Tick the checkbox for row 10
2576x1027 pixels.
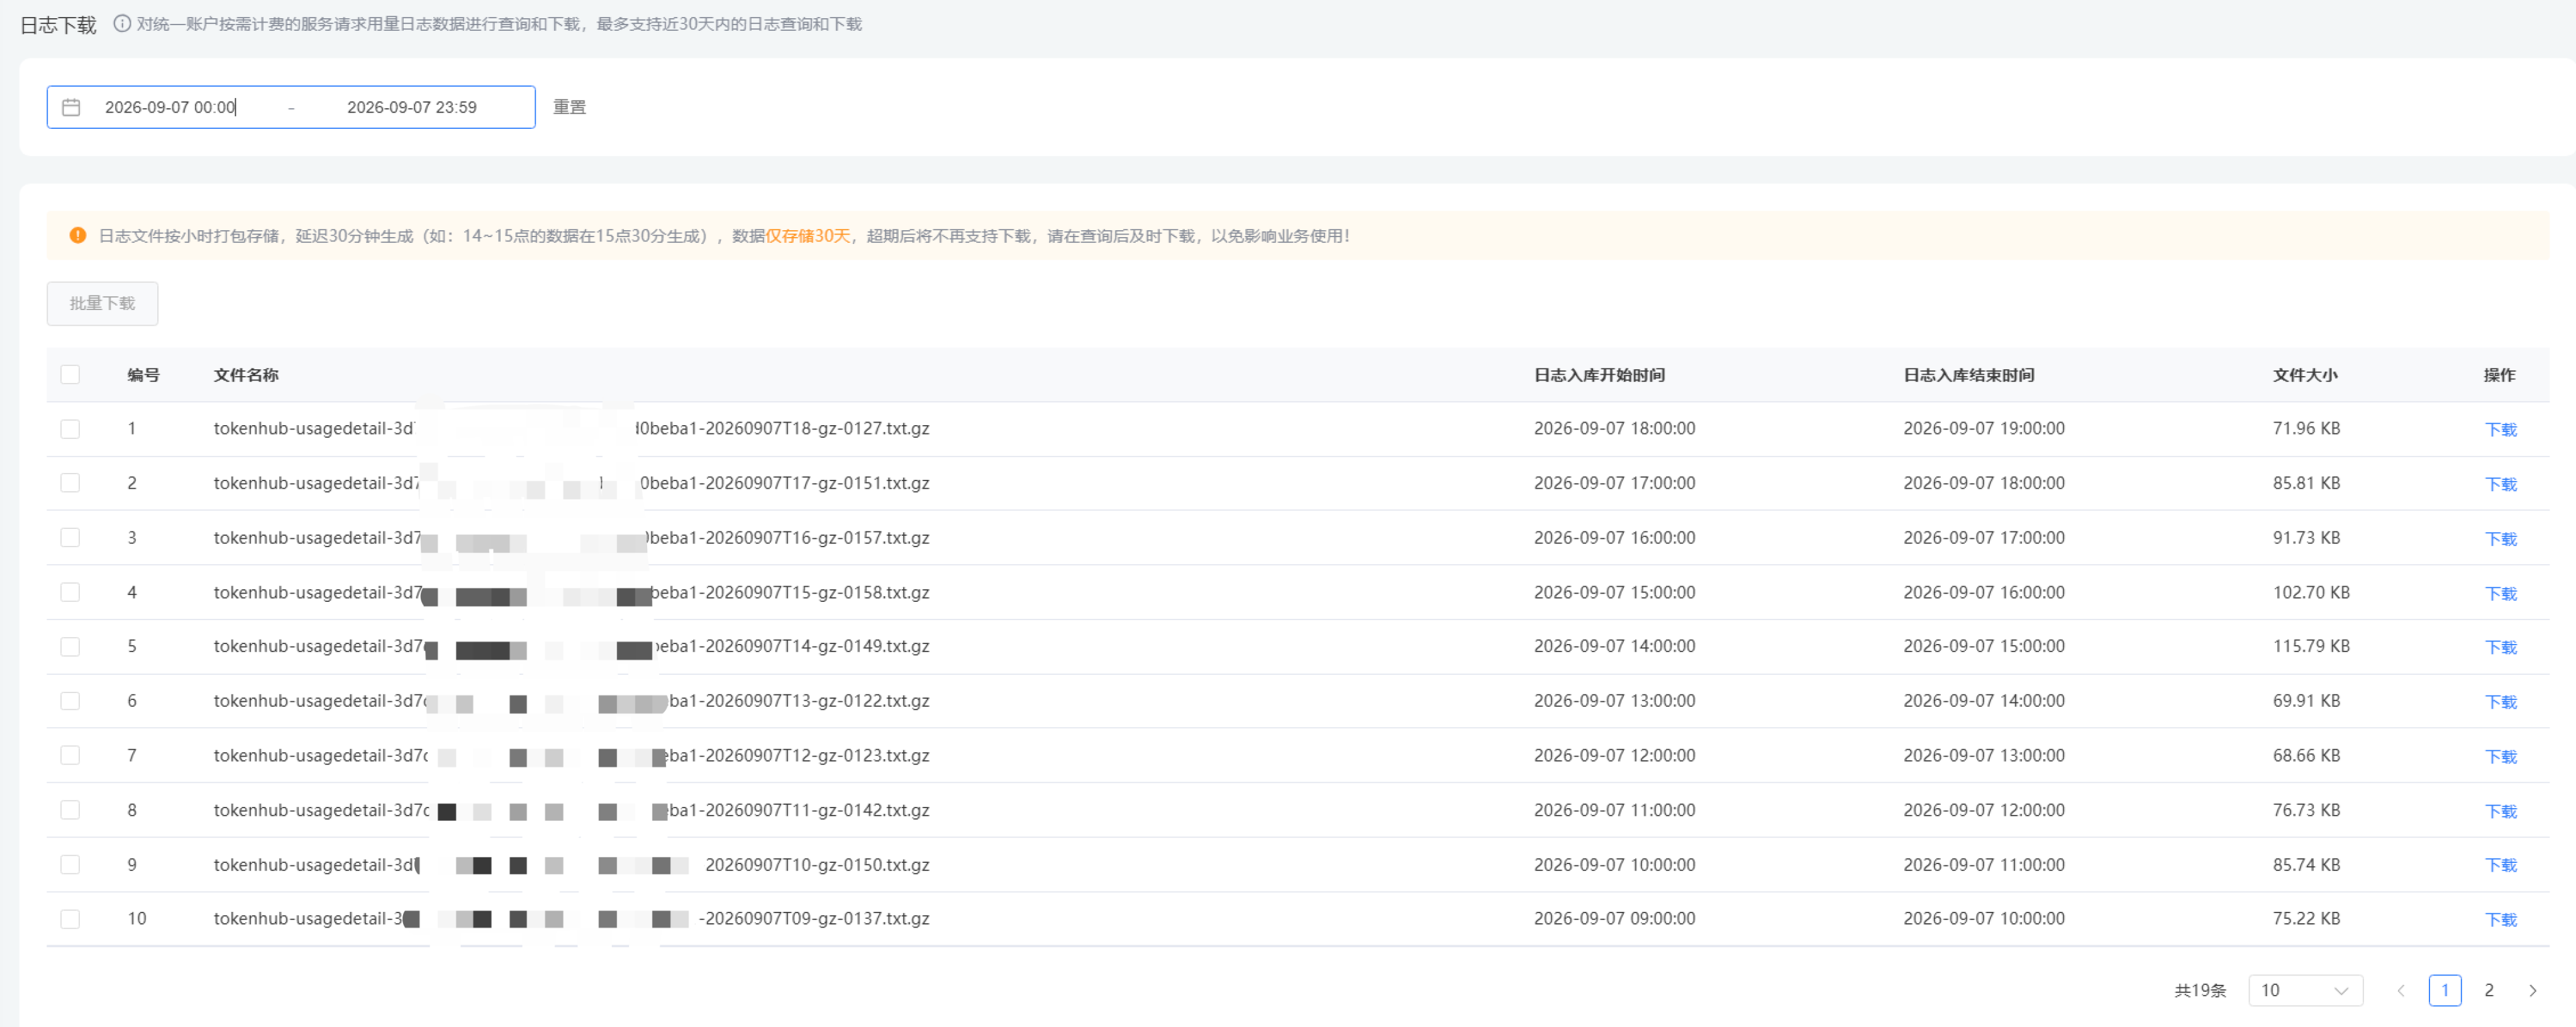(70, 919)
